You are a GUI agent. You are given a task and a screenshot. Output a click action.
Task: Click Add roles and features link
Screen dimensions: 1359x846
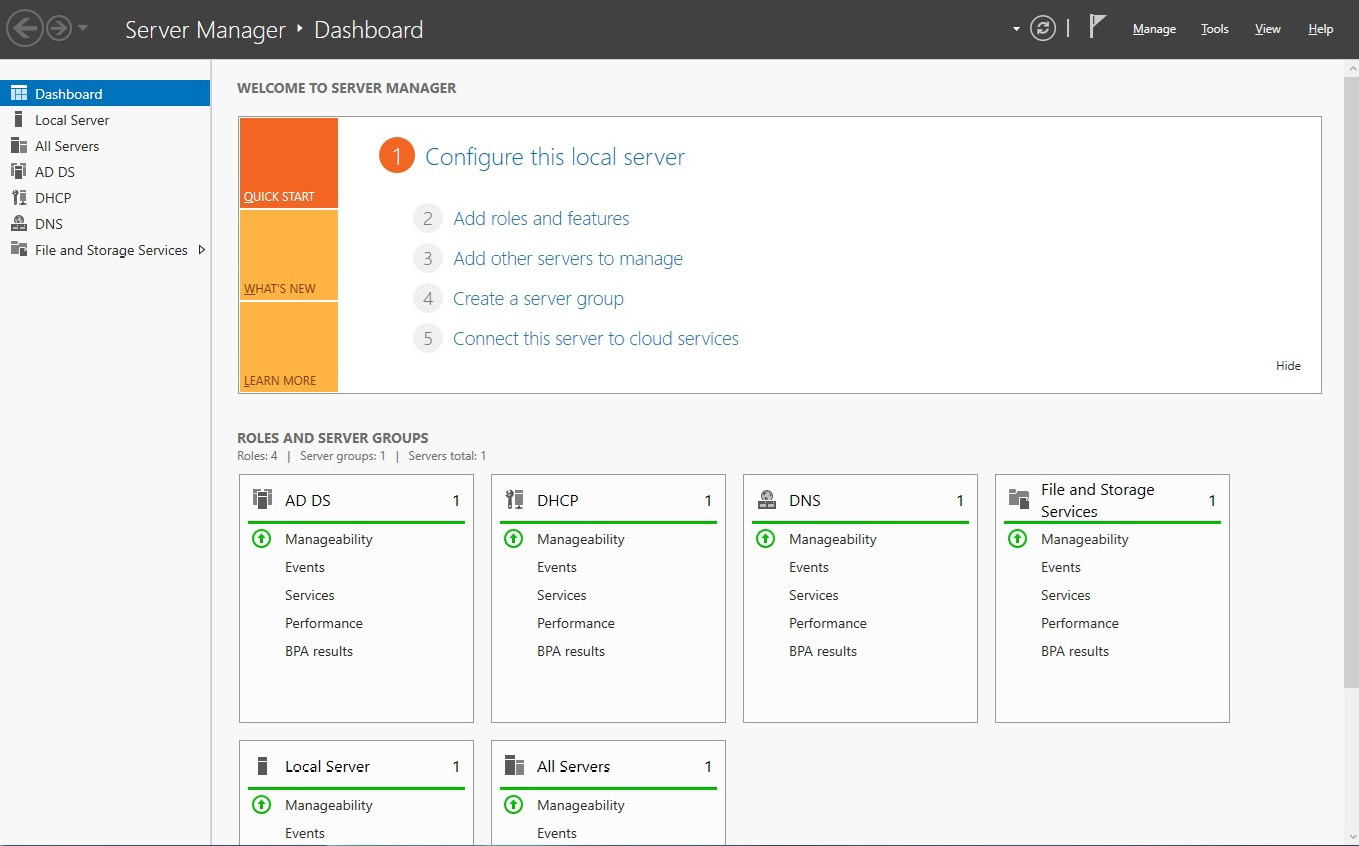click(x=541, y=218)
